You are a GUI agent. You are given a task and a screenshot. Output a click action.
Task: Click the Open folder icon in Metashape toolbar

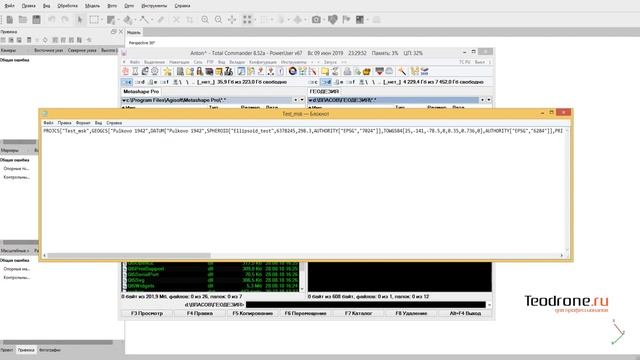[x=23, y=20]
